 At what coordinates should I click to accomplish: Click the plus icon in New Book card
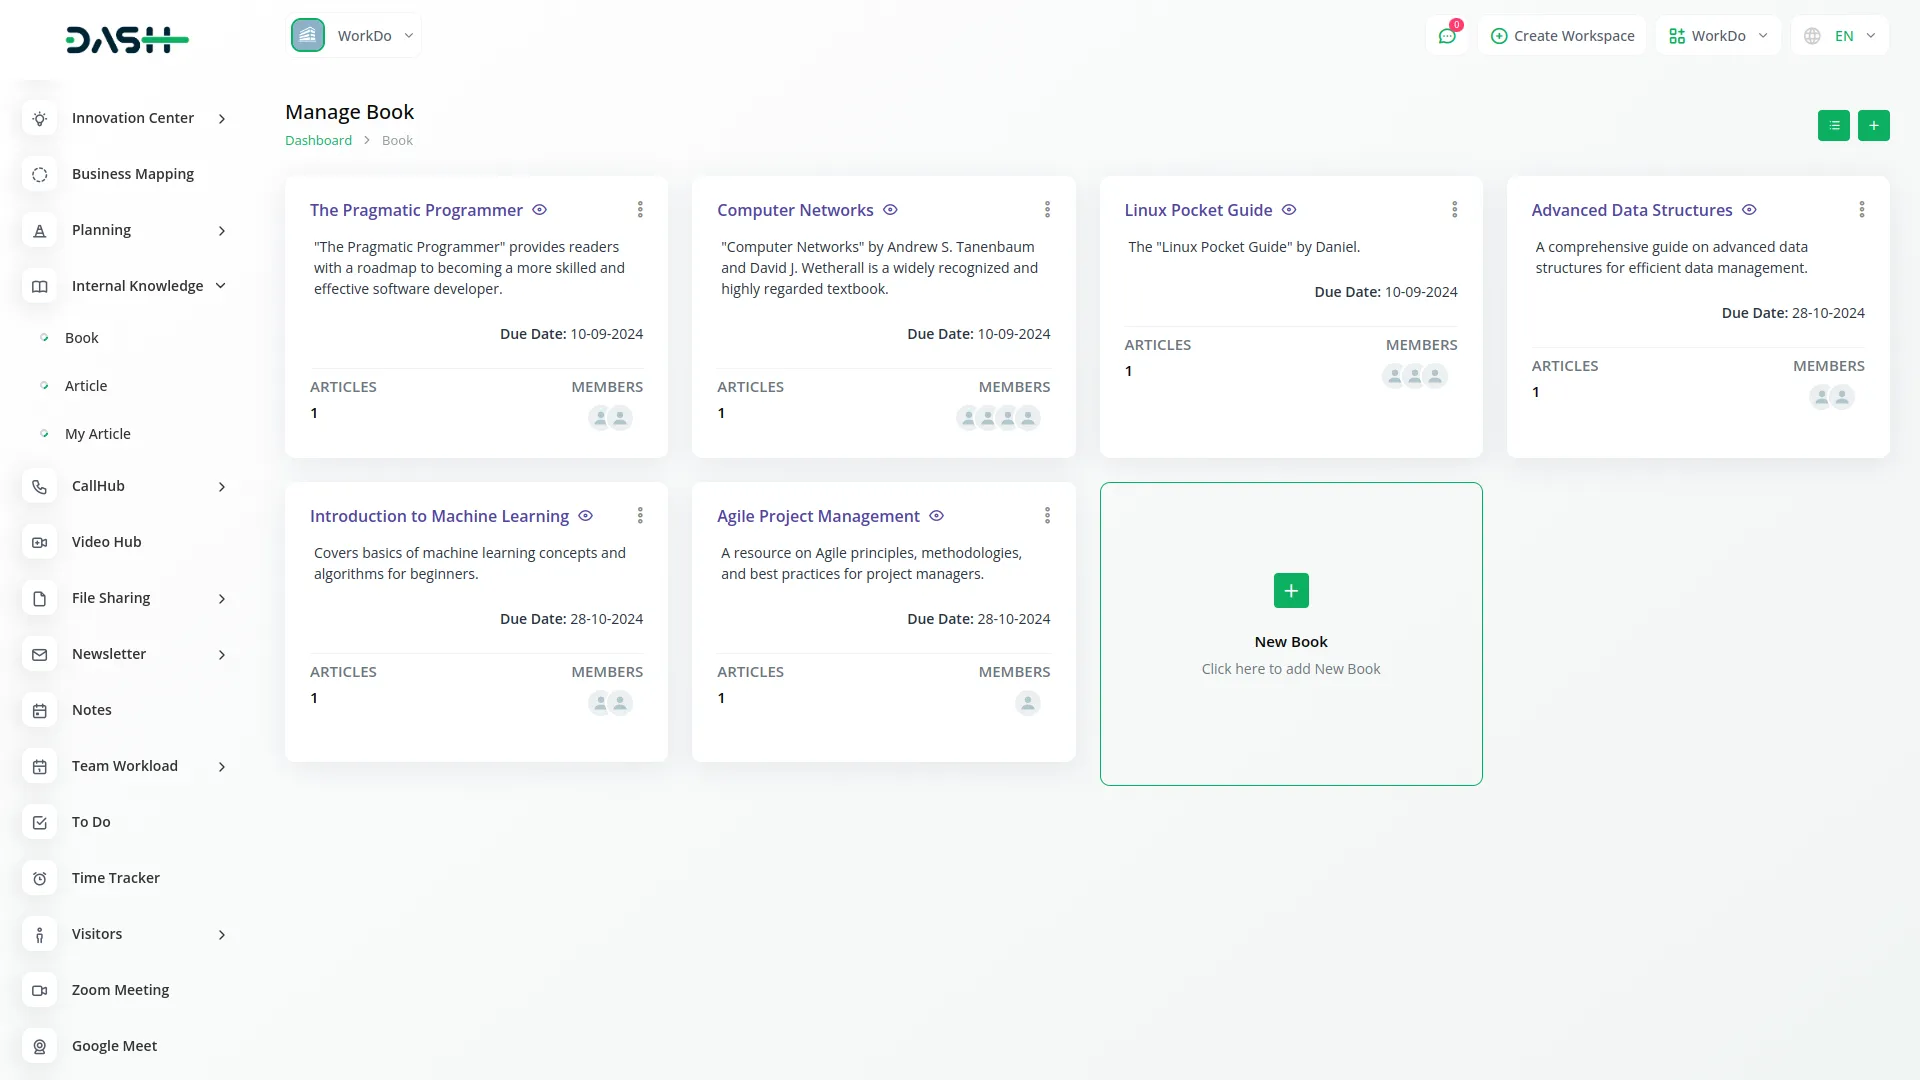[1290, 591]
